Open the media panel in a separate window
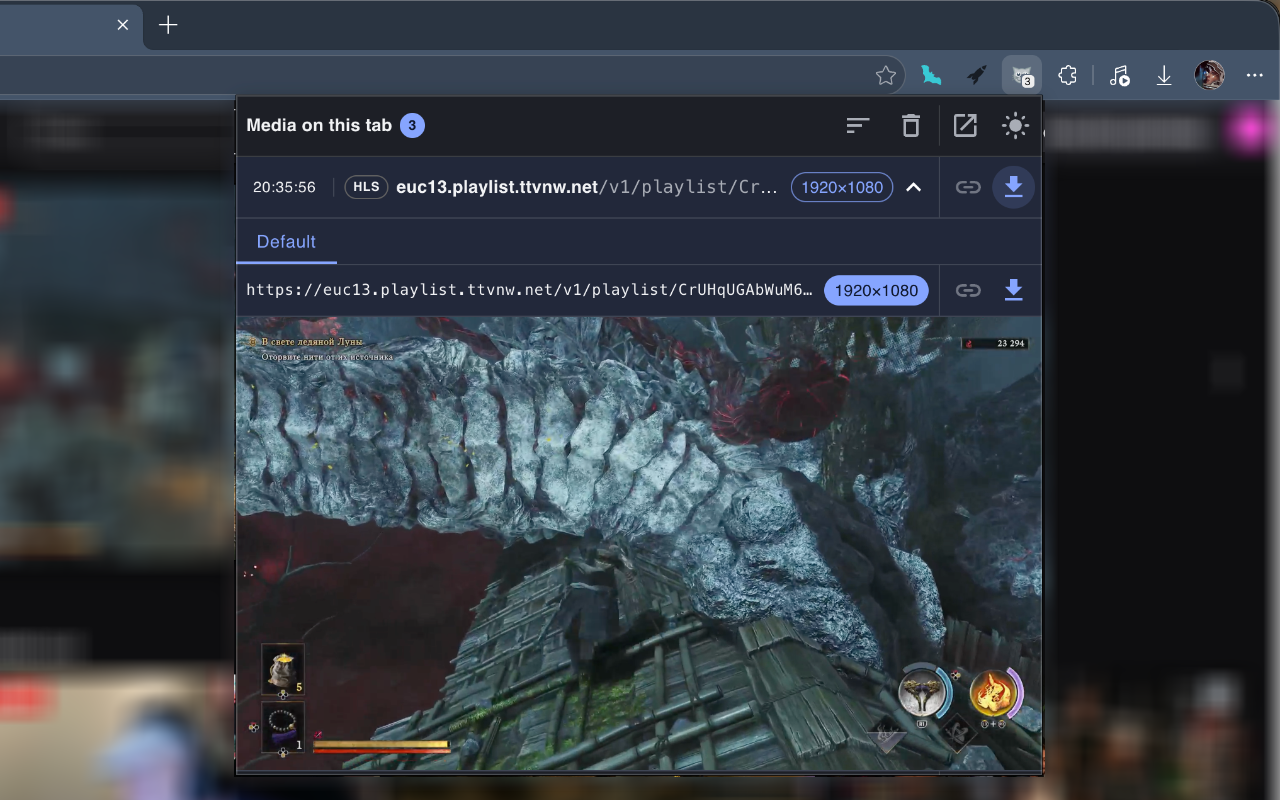 tap(965, 125)
